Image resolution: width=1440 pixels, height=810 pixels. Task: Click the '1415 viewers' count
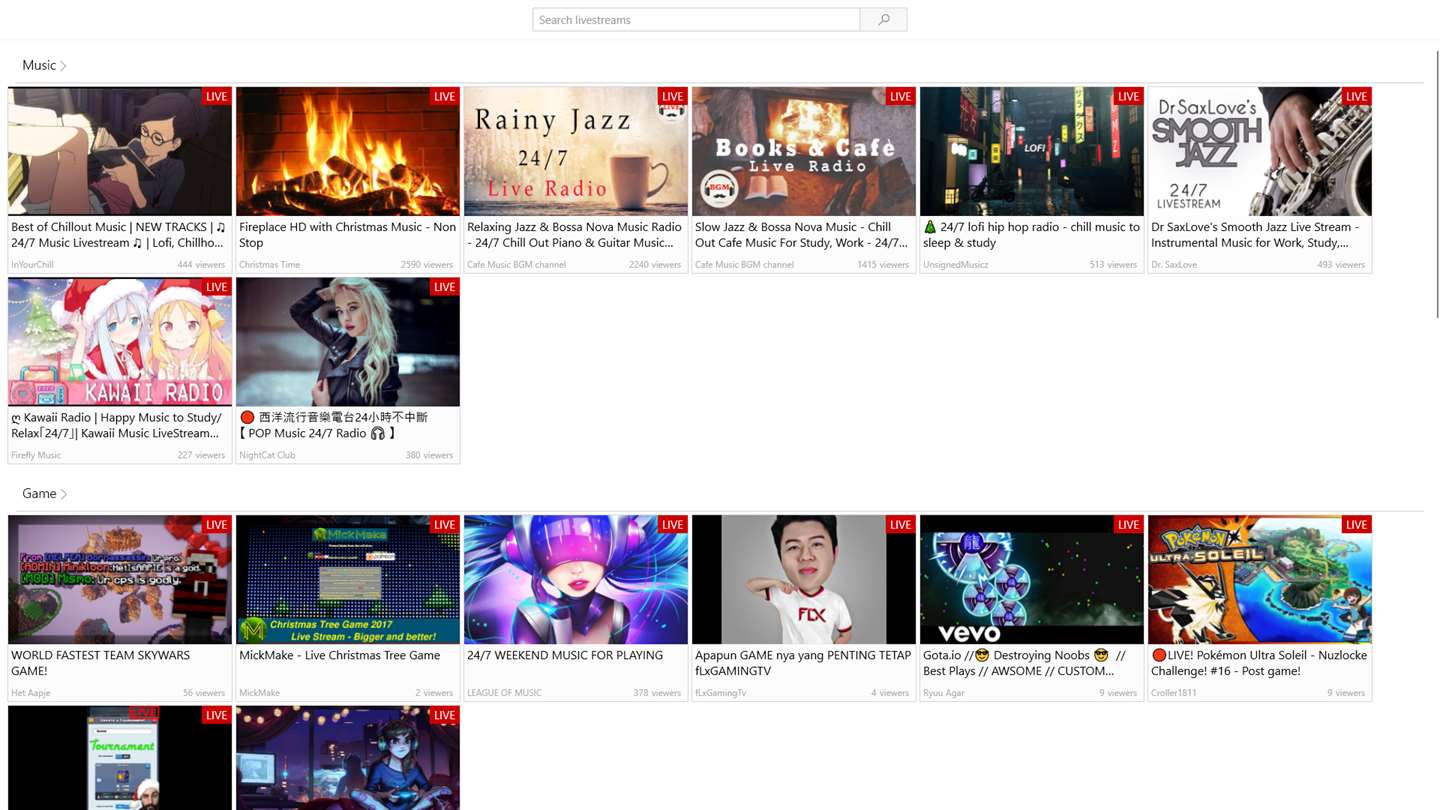[883, 265]
